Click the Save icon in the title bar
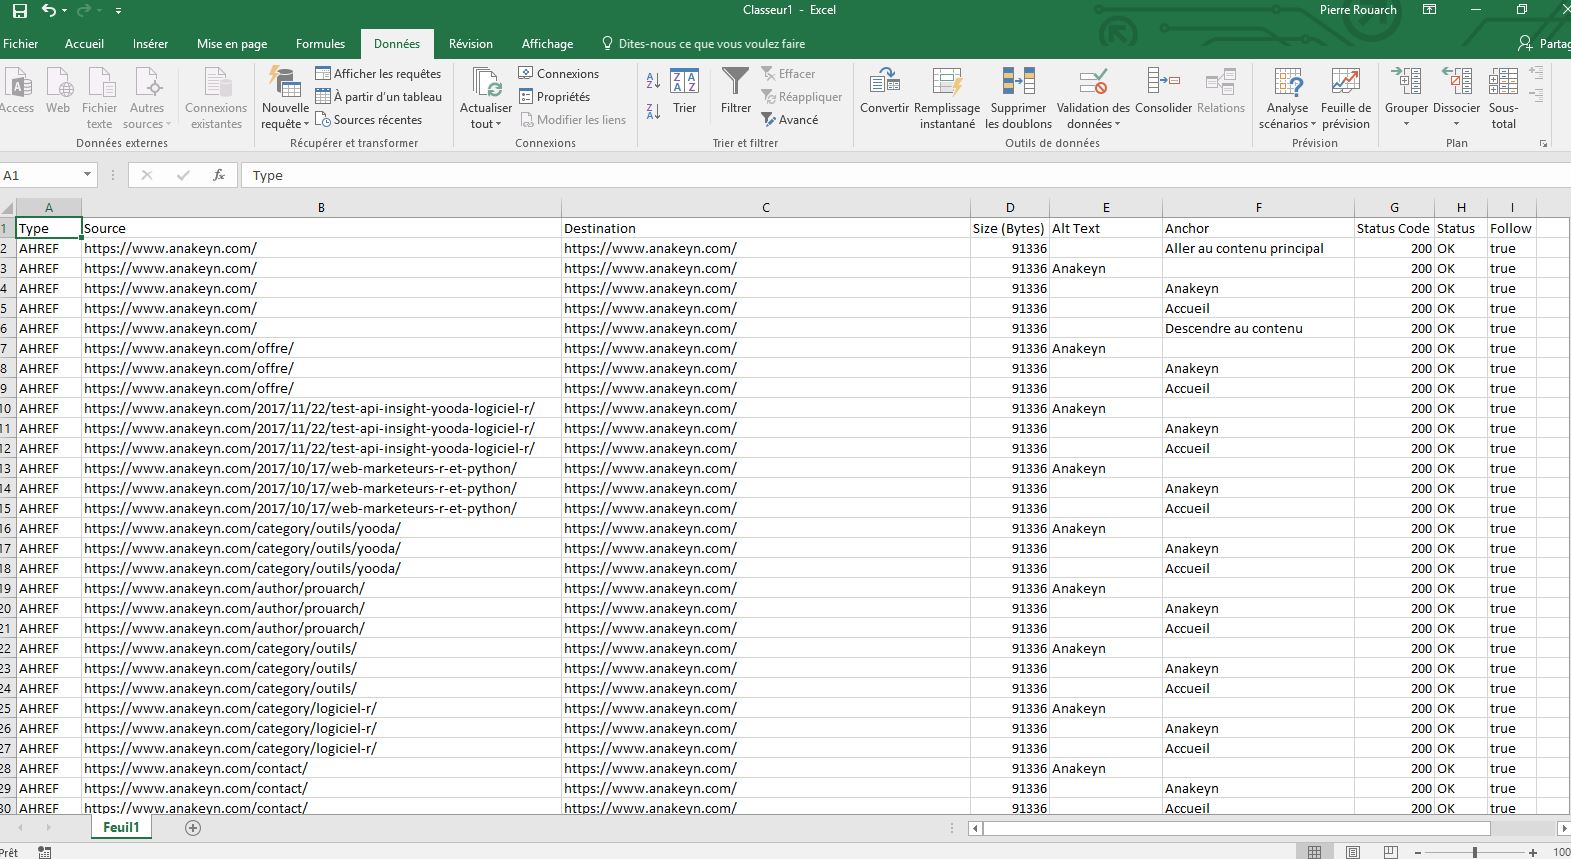This screenshot has height=859, width=1571. (x=20, y=10)
